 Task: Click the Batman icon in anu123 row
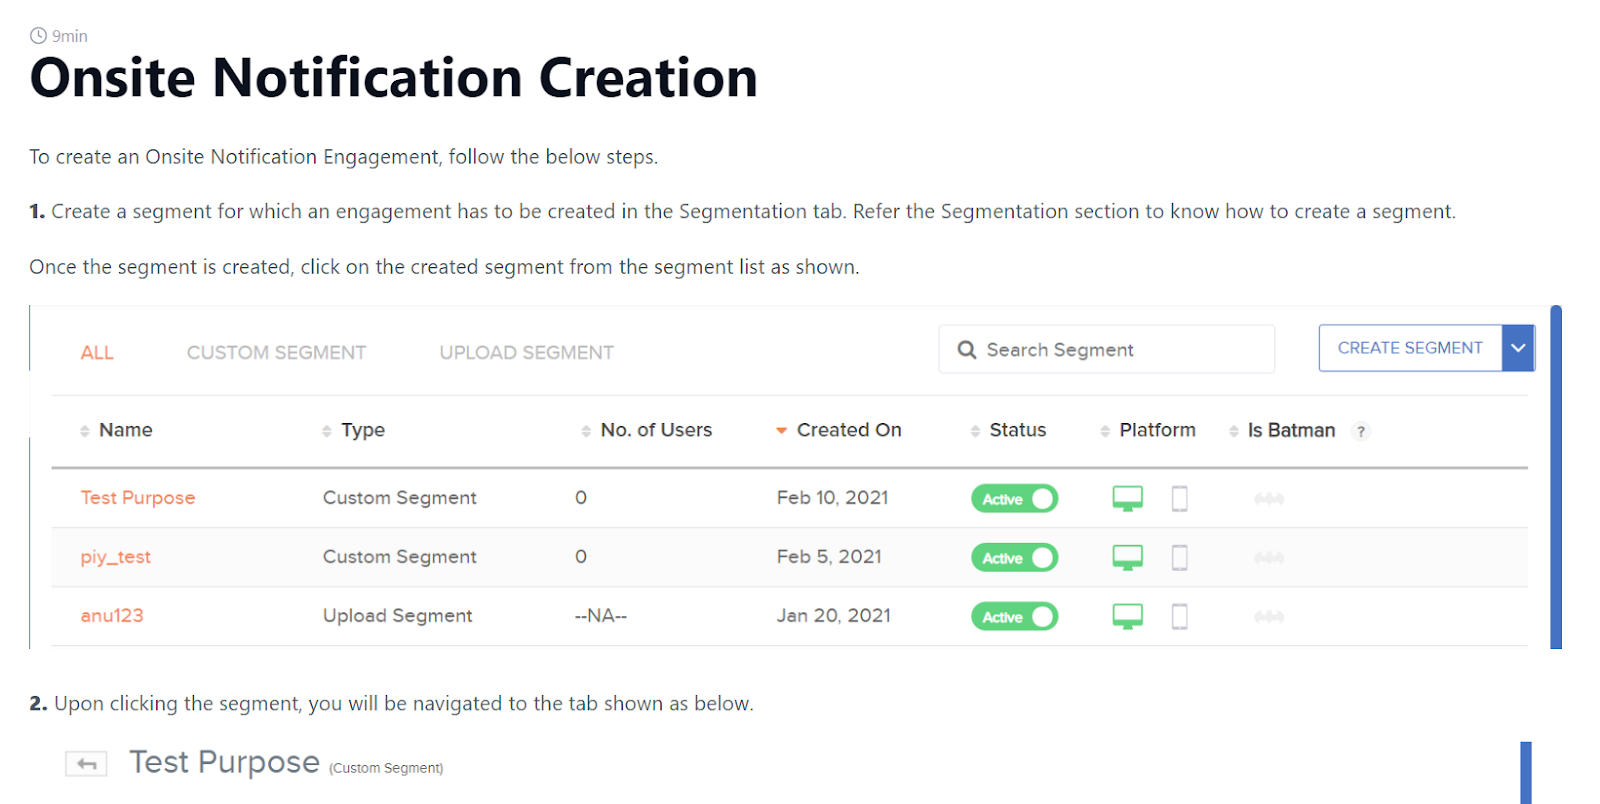[1268, 617]
